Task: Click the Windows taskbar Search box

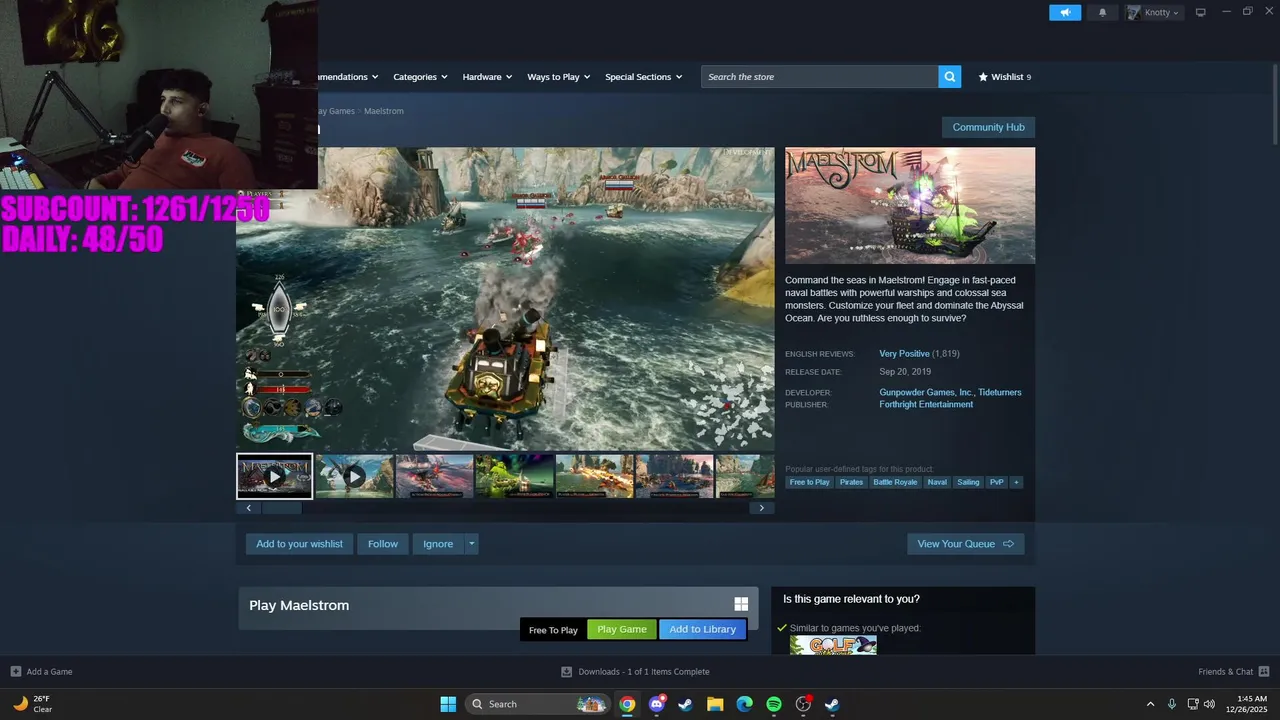Action: [538, 704]
